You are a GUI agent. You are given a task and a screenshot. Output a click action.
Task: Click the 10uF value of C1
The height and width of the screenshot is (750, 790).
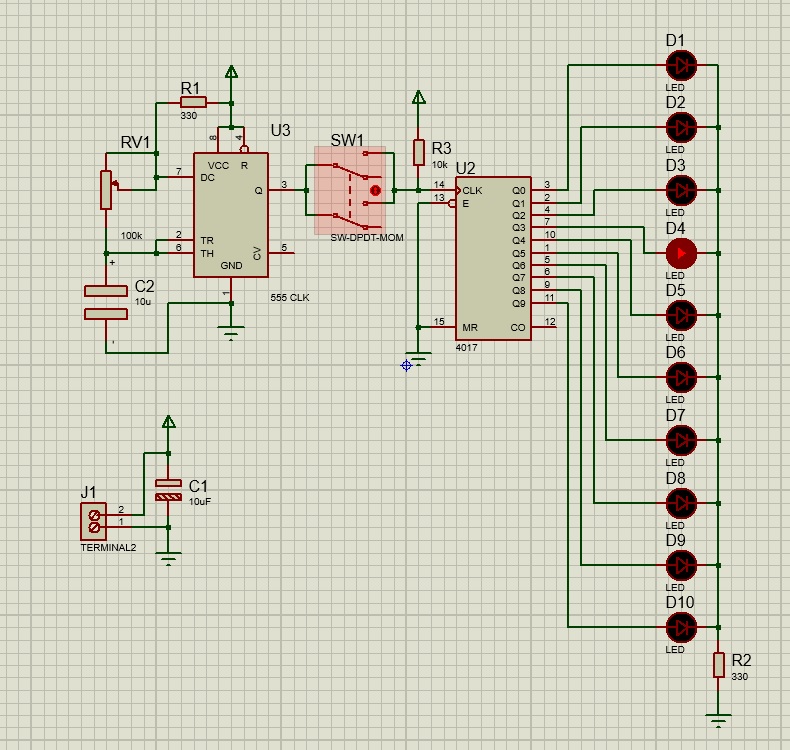tap(200, 502)
